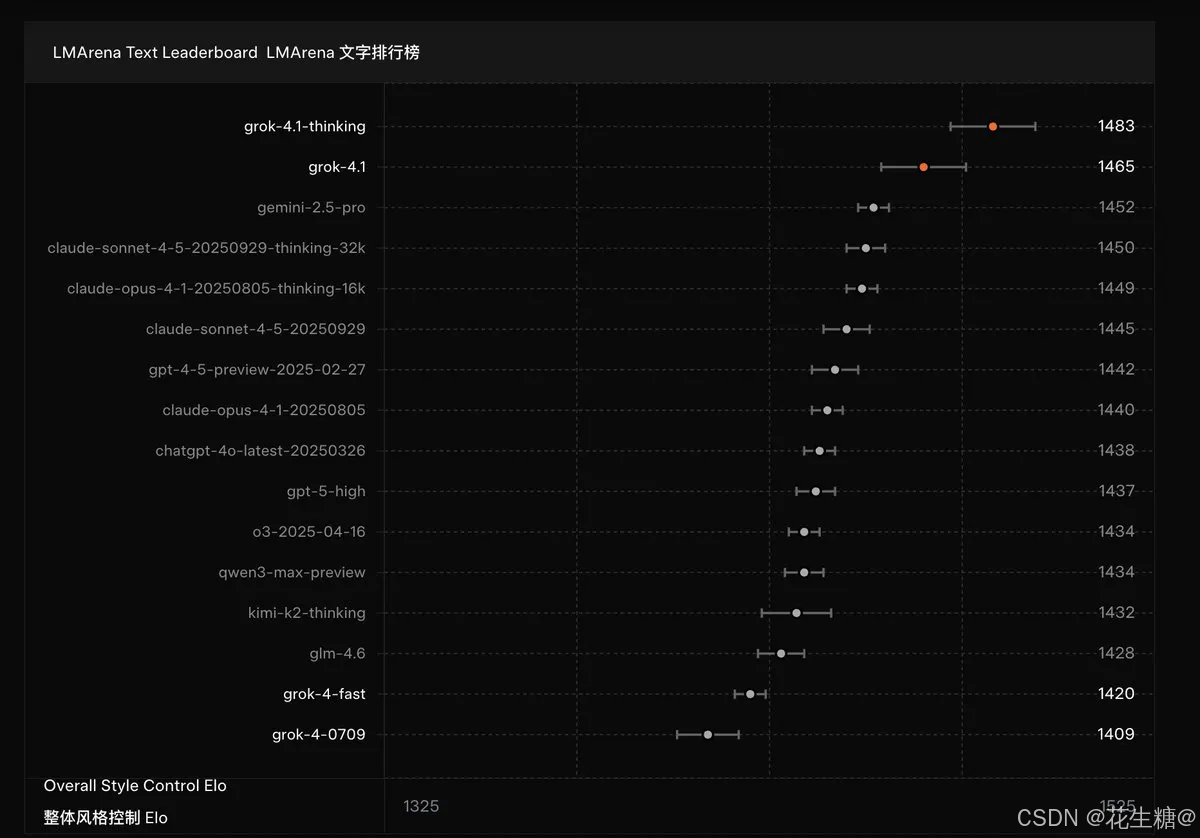Click the 1450 score value
The width and height of the screenshot is (1200, 838).
coord(1116,248)
